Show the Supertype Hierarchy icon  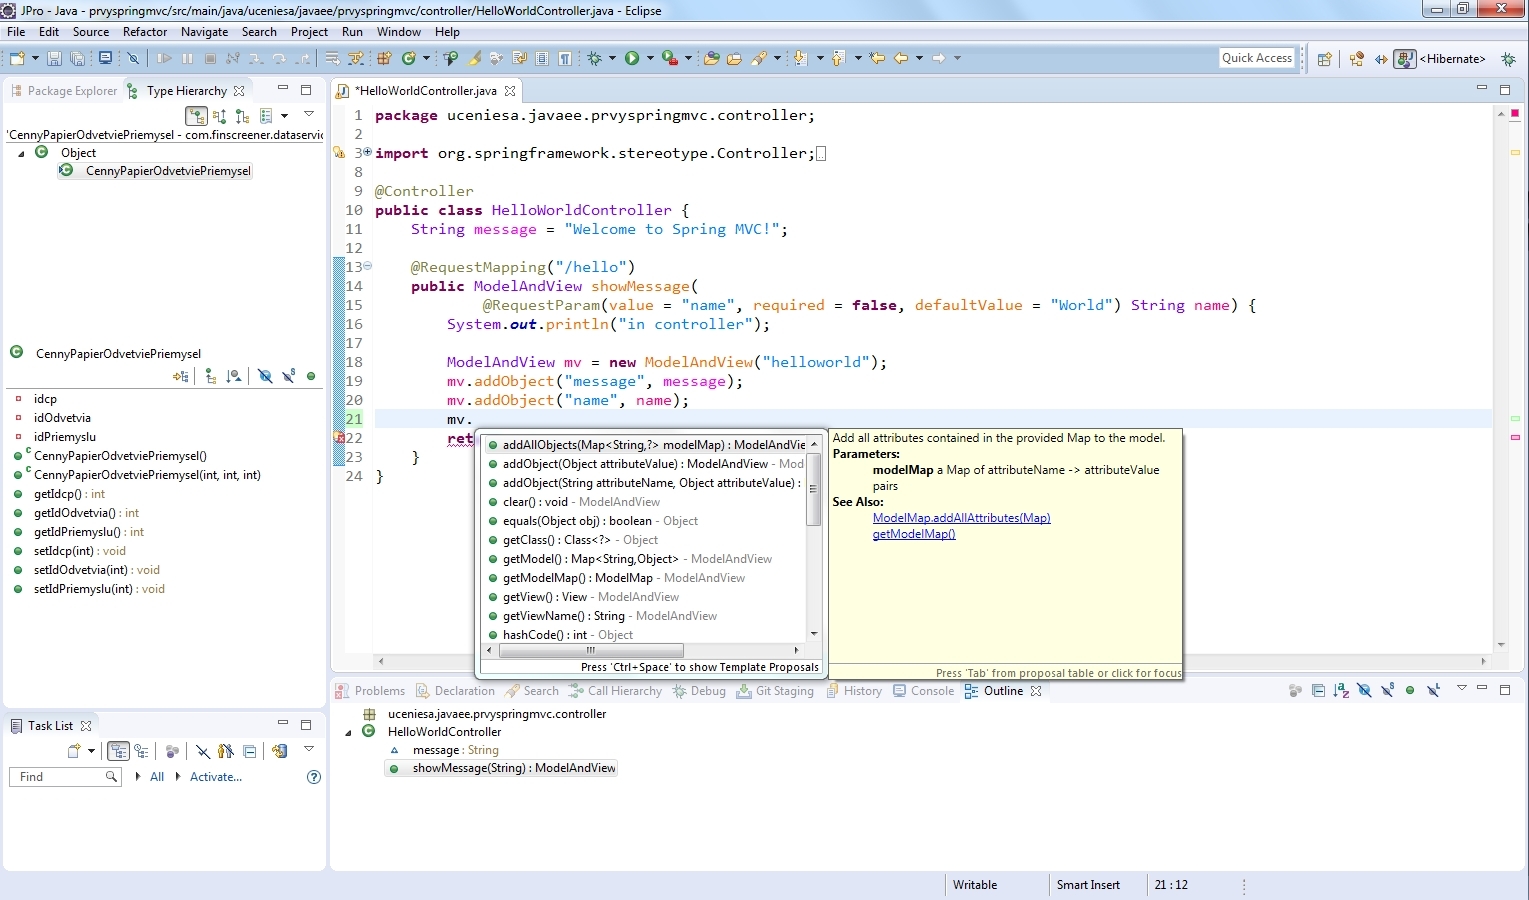point(219,116)
